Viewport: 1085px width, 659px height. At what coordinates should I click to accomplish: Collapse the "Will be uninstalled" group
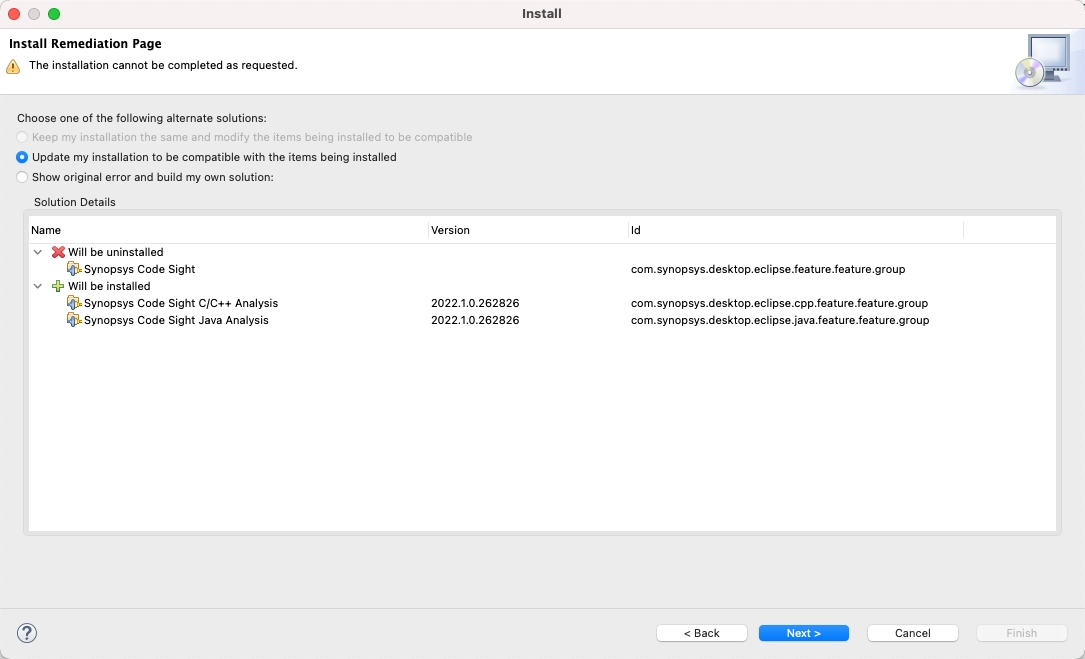click(38, 252)
